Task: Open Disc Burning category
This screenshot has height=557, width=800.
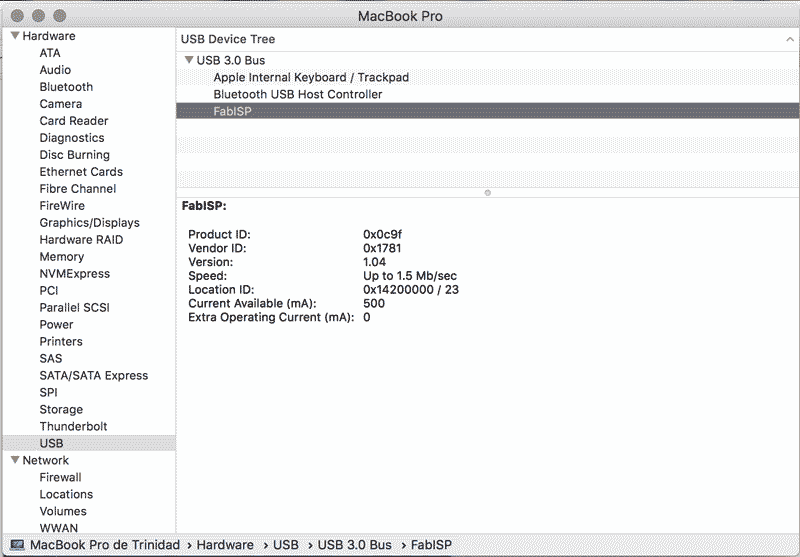Action: pyautogui.click(x=74, y=155)
